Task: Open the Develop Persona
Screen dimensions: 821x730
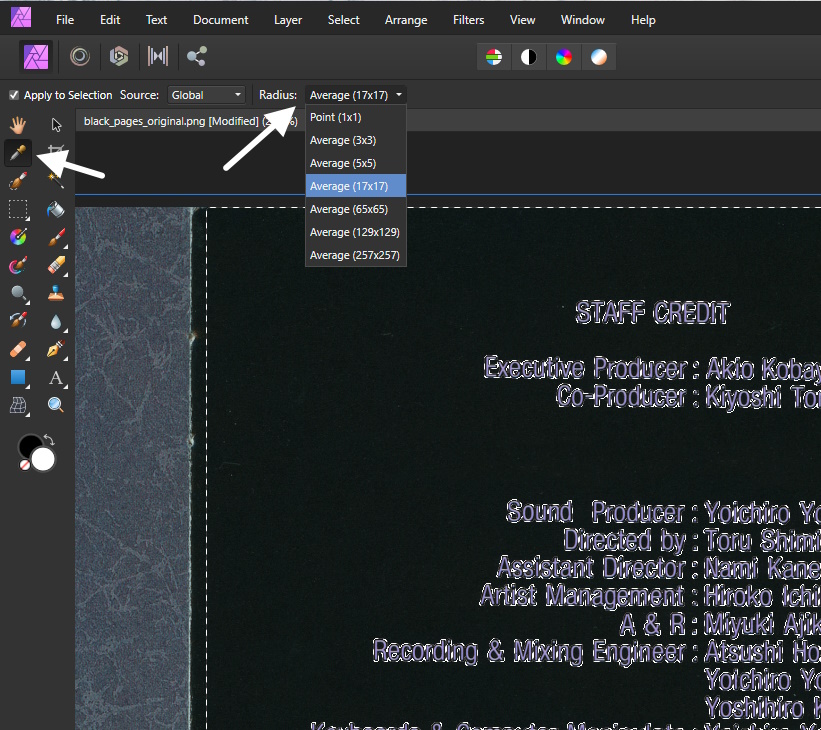Action: (119, 57)
